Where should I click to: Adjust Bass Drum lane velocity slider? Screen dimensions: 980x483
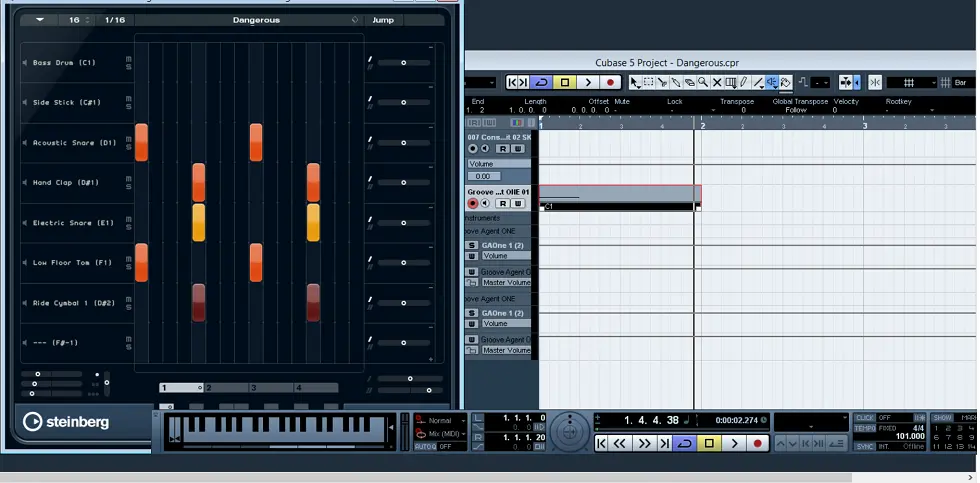[404, 62]
